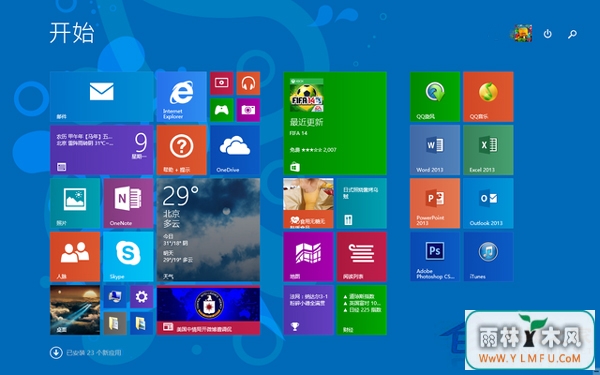Launch Excel 2013 tile
Viewport: 600px width, 375px height.
pos(488,150)
